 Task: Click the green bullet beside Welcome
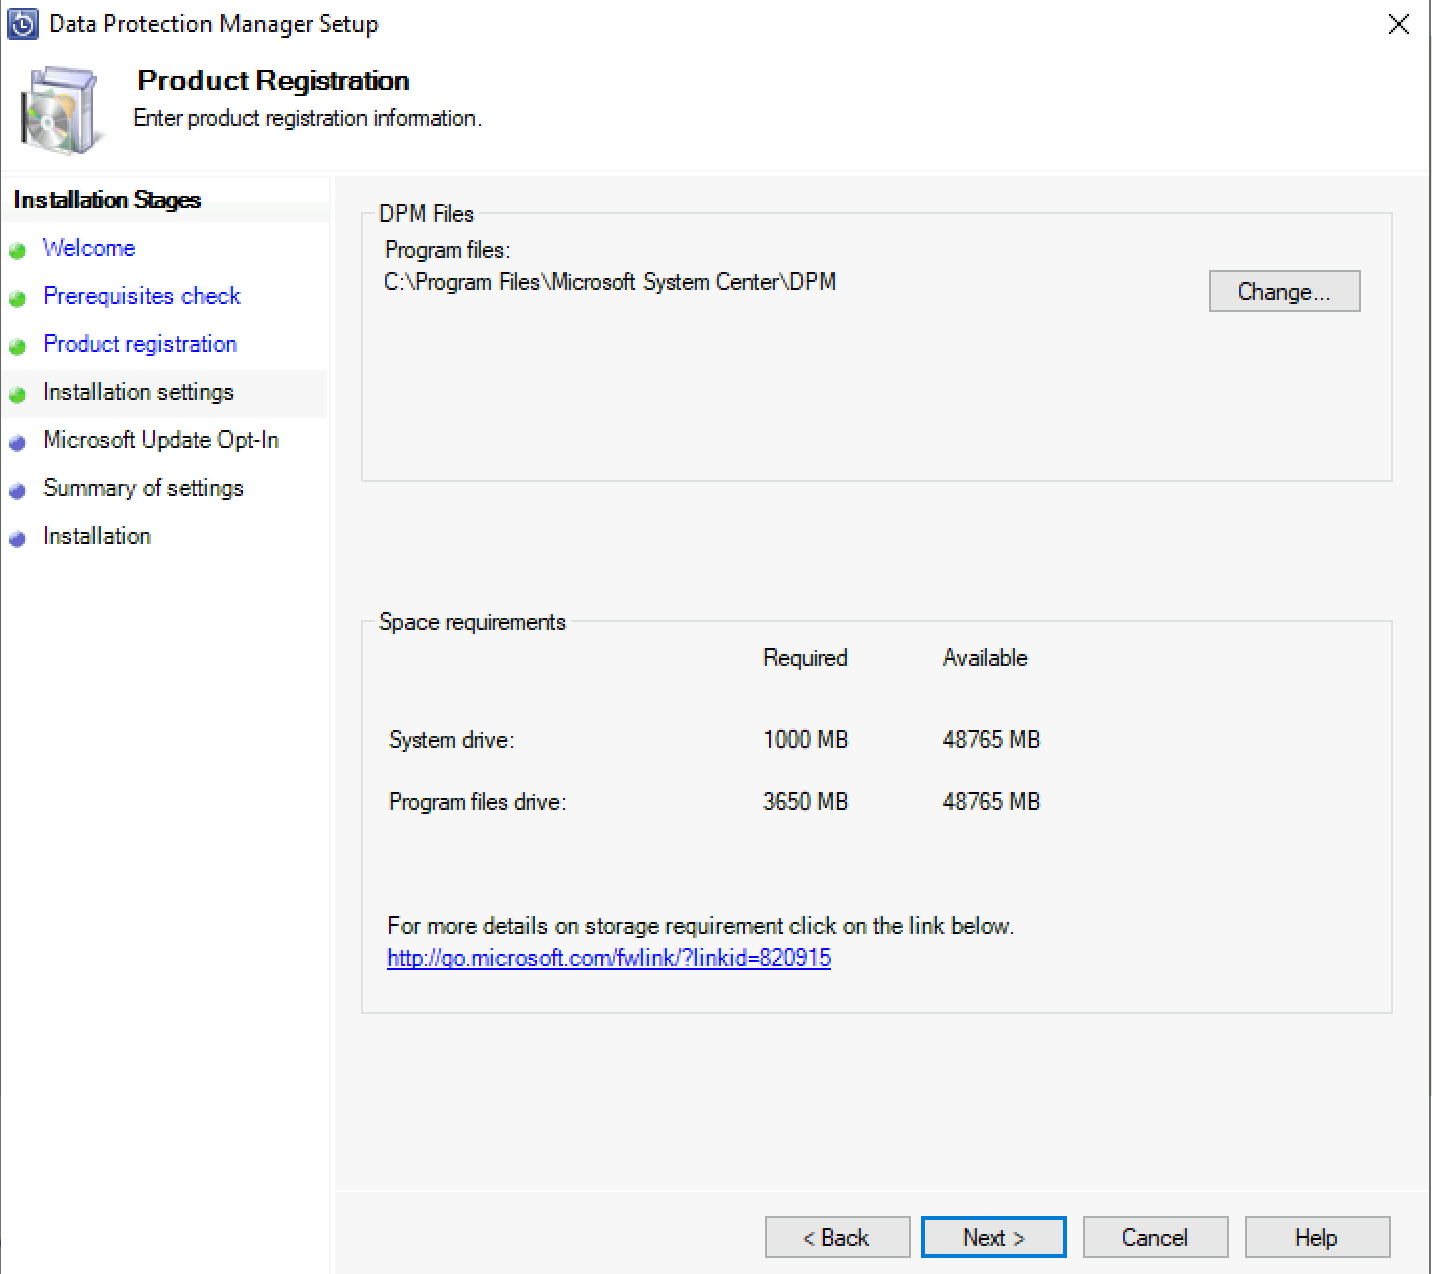coord(17,250)
